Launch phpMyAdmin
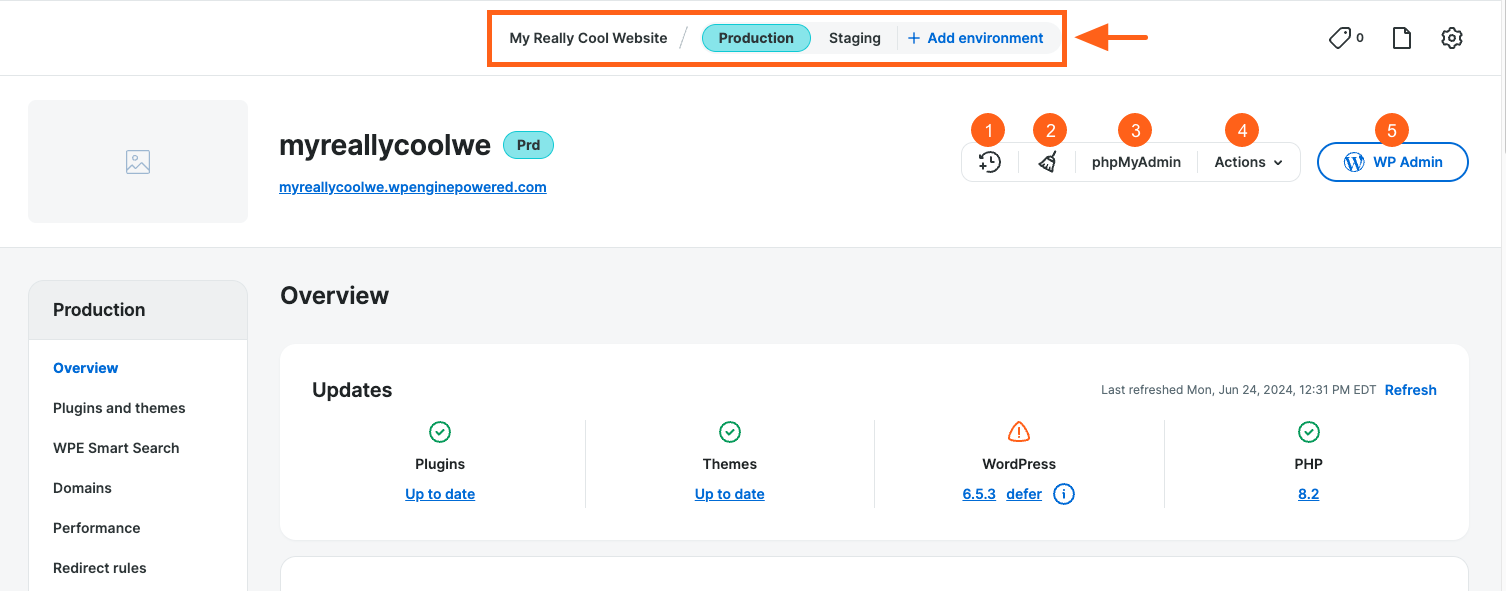 point(1135,161)
